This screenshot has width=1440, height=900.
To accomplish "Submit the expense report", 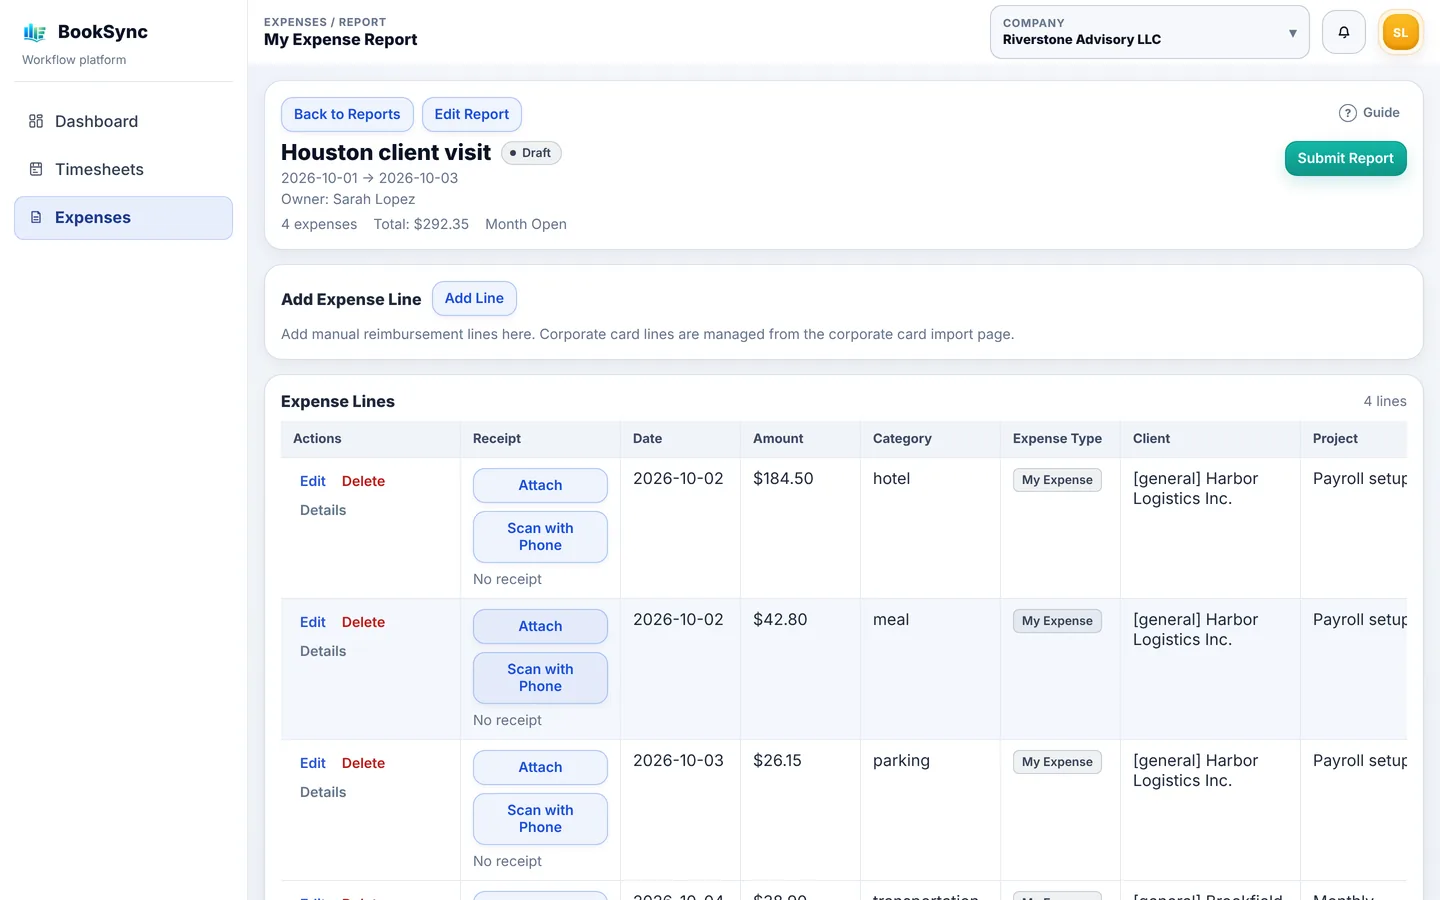I will click(x=1345, y=158).
